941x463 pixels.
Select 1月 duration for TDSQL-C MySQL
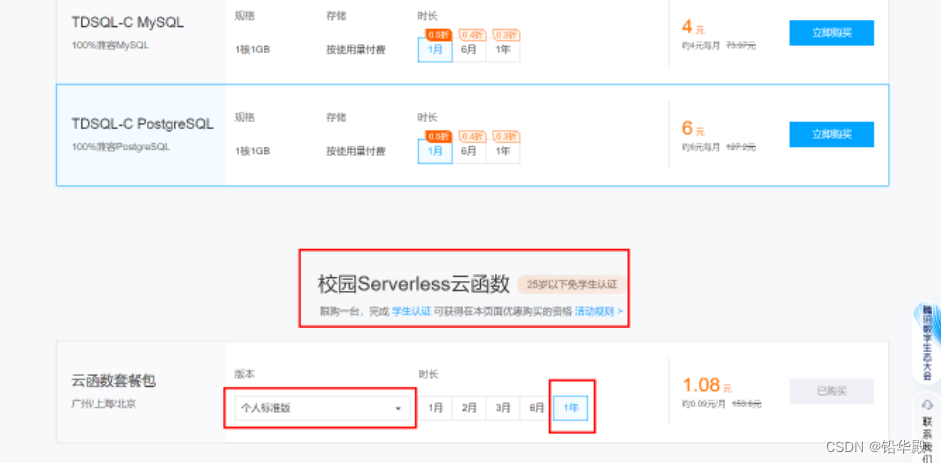[435, 50]
